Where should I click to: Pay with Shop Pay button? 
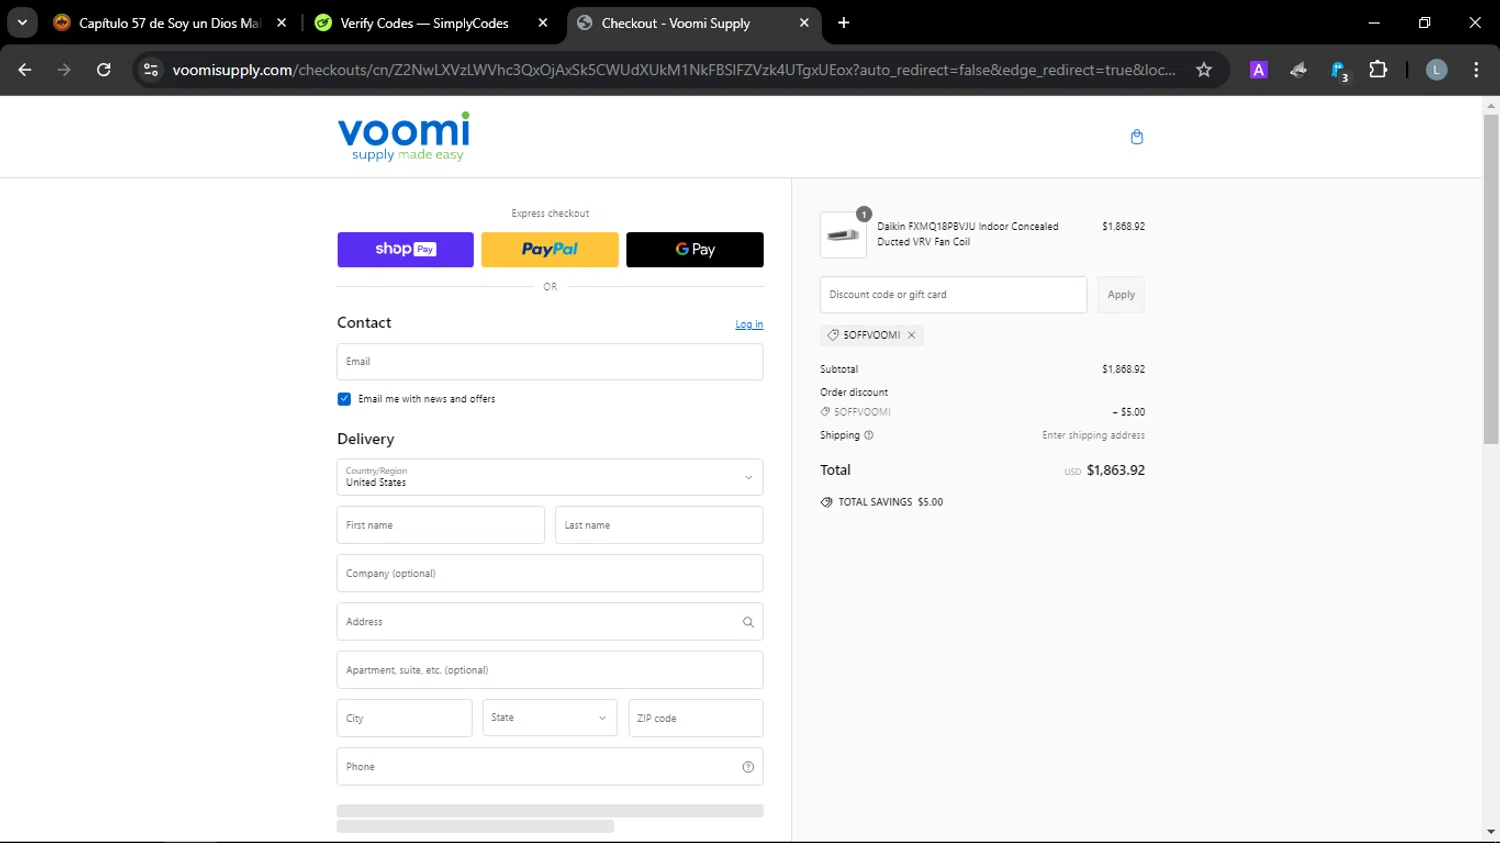(x=405, y=250)
